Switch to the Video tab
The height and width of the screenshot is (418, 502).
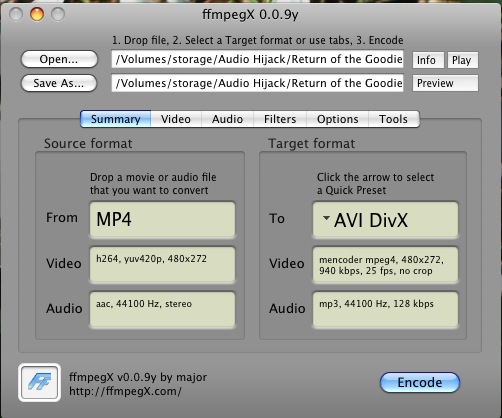tap(176, 119)
